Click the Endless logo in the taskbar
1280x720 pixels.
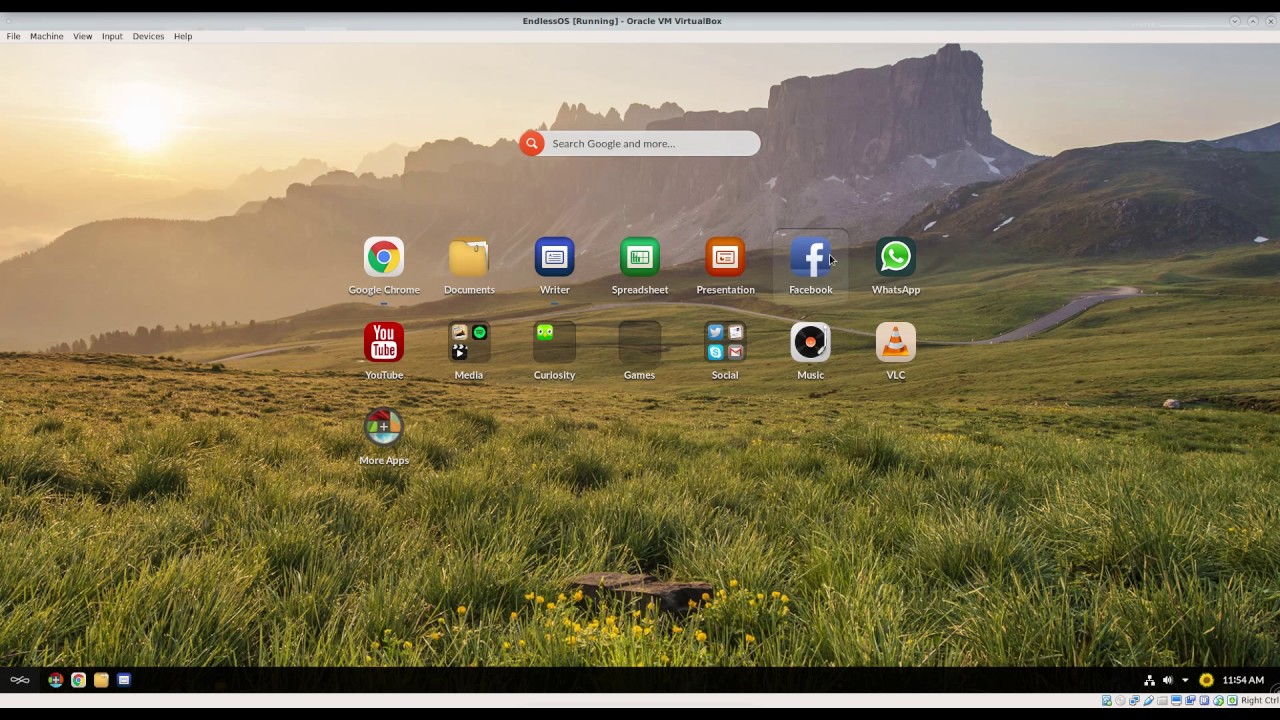point(20,680)
